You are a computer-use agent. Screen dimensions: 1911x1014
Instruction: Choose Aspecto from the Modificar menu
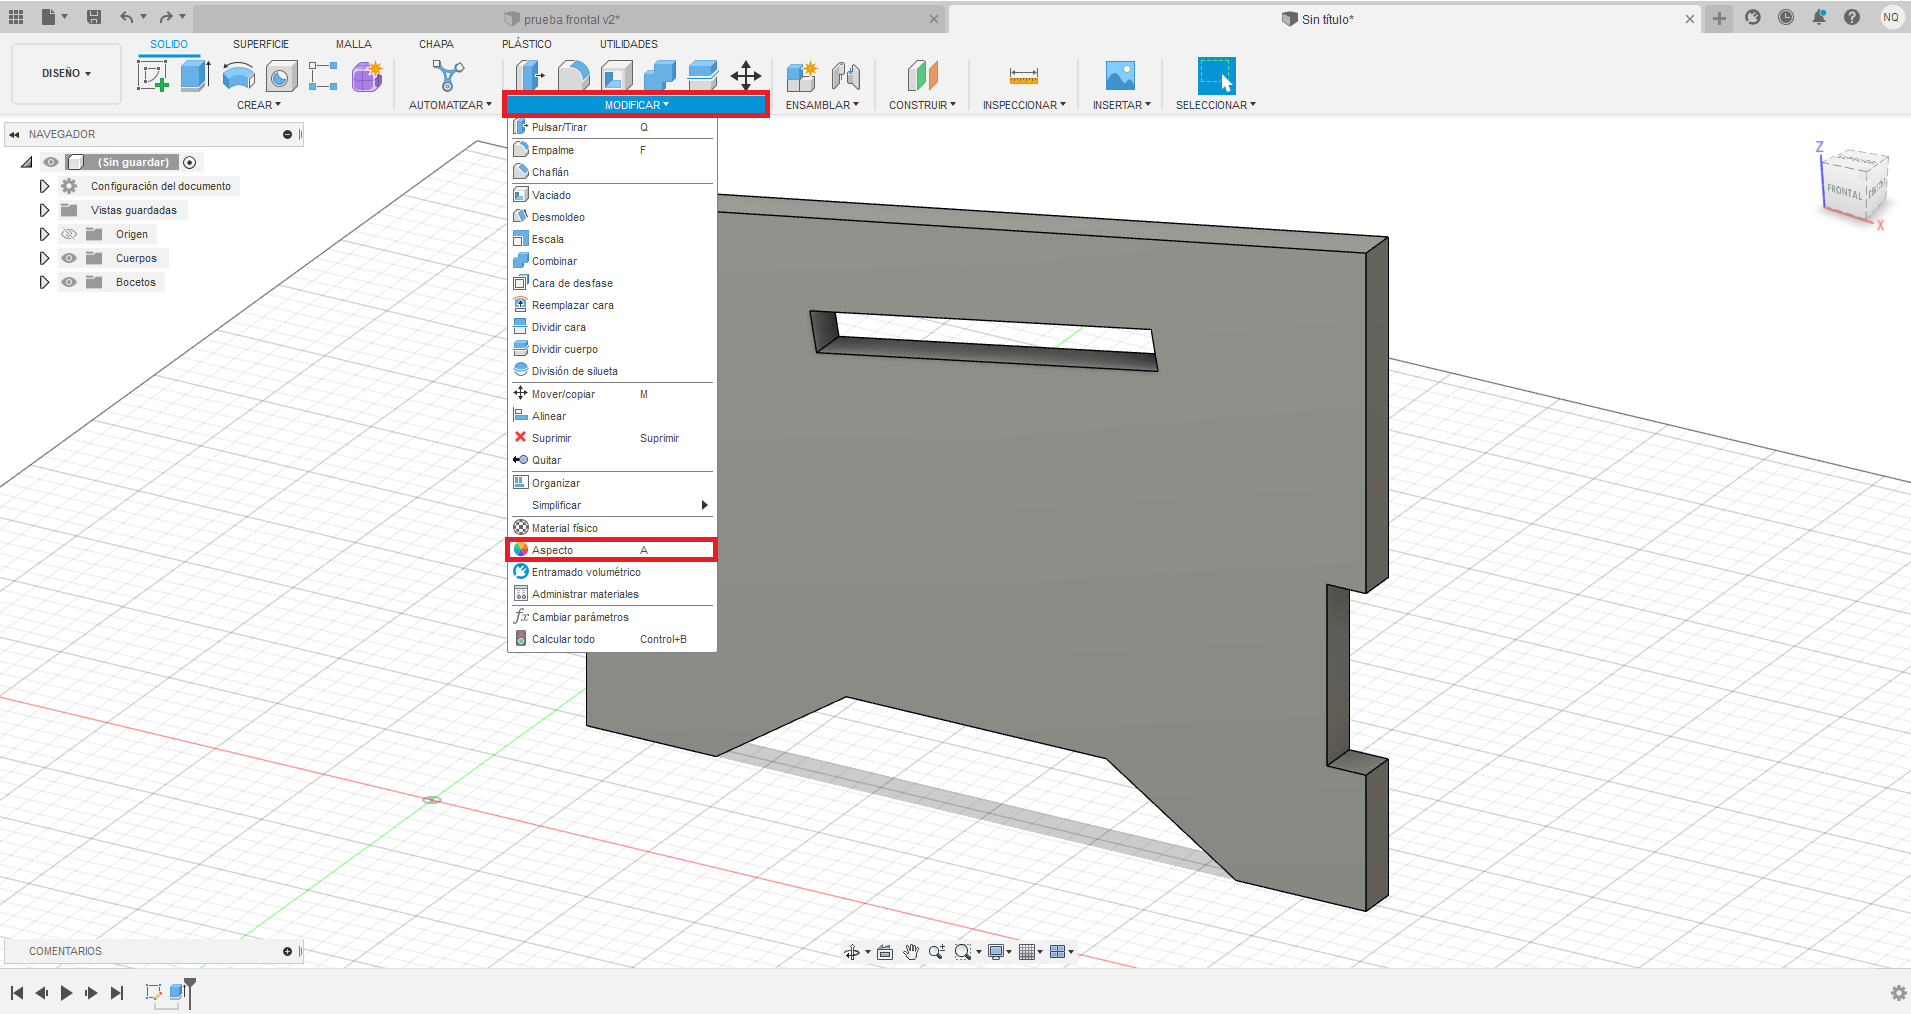(x=553, y=550)
